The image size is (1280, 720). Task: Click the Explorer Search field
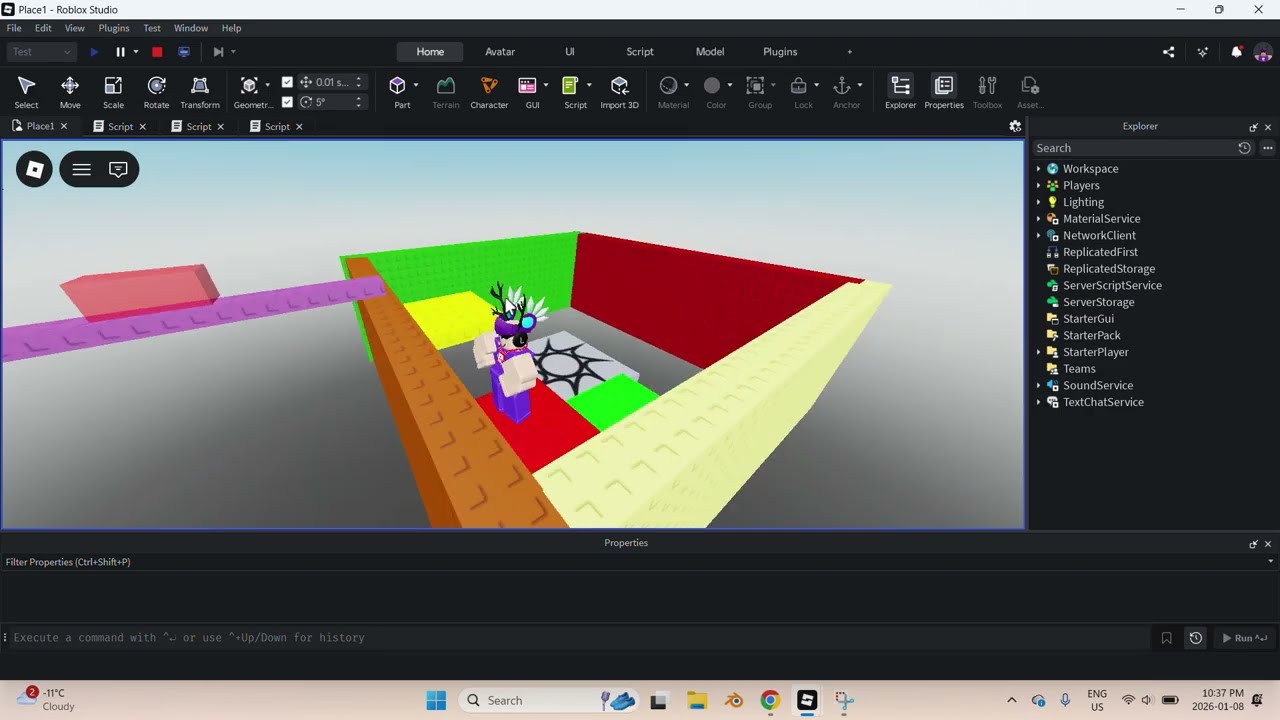(x=1134, y=148)
